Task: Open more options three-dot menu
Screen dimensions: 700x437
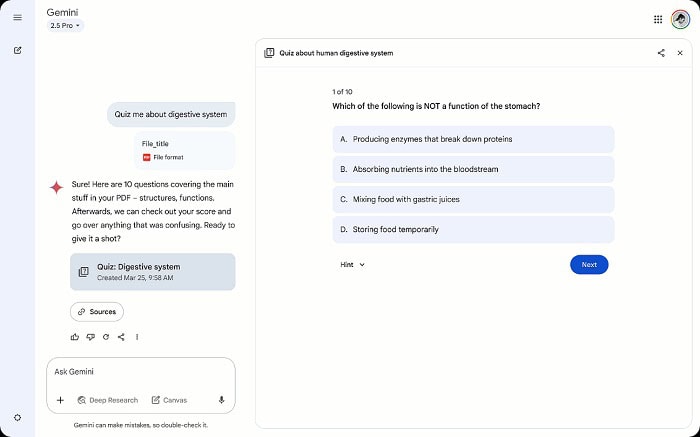Action: tap(137, 337)
